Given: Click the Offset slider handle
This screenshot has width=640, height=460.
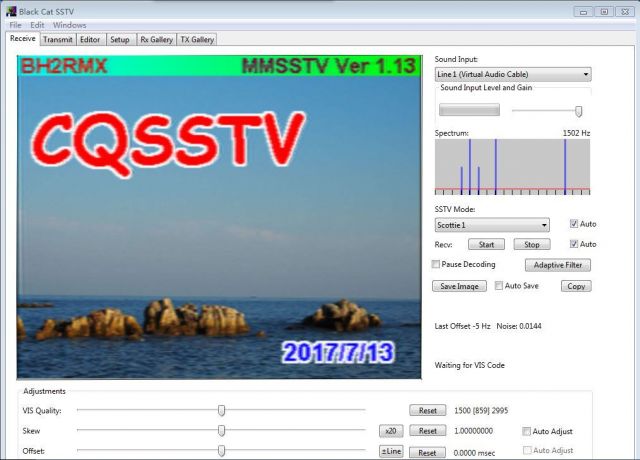Looking at the screenshot, I should [x=221, y=451].
